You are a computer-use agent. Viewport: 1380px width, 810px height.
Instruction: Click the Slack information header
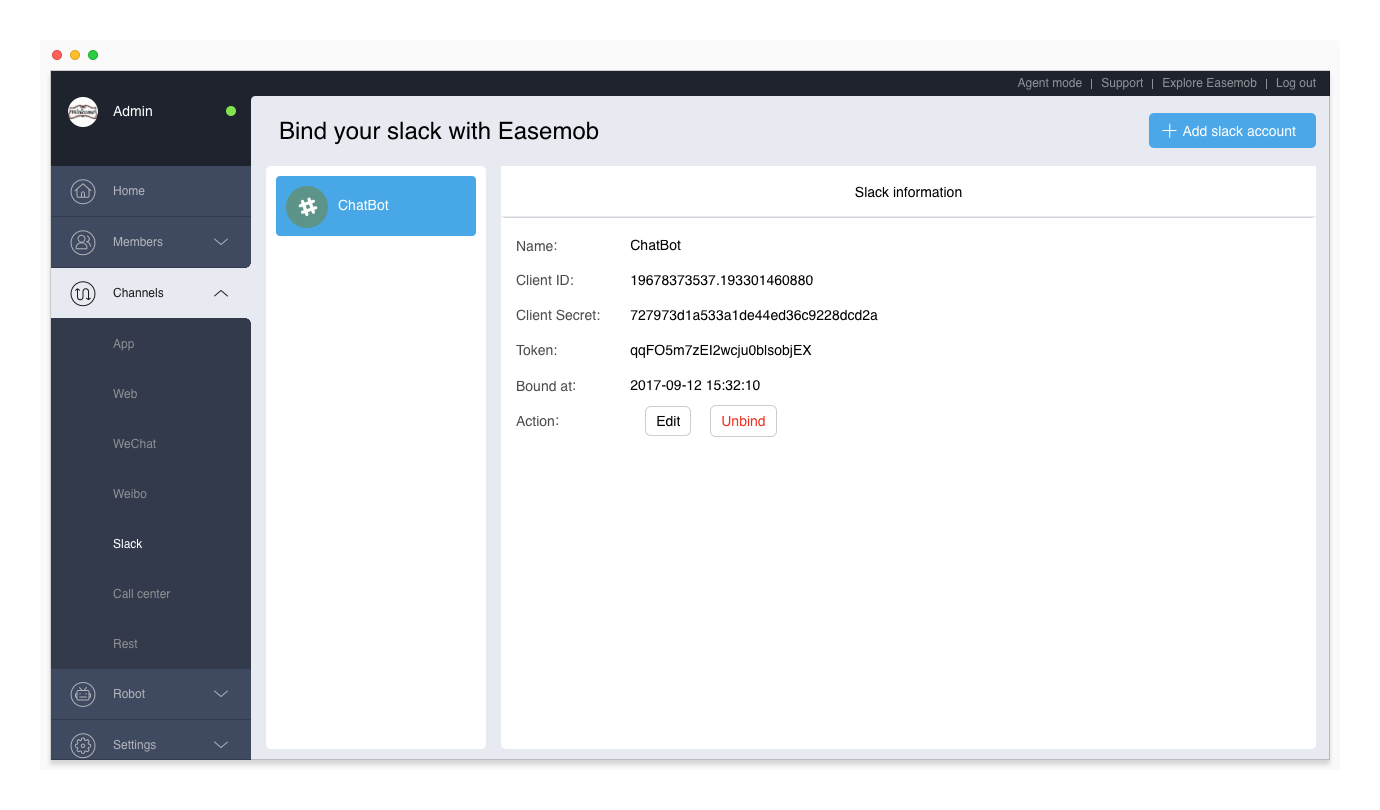pyautogui.click(x=908, y=192)
